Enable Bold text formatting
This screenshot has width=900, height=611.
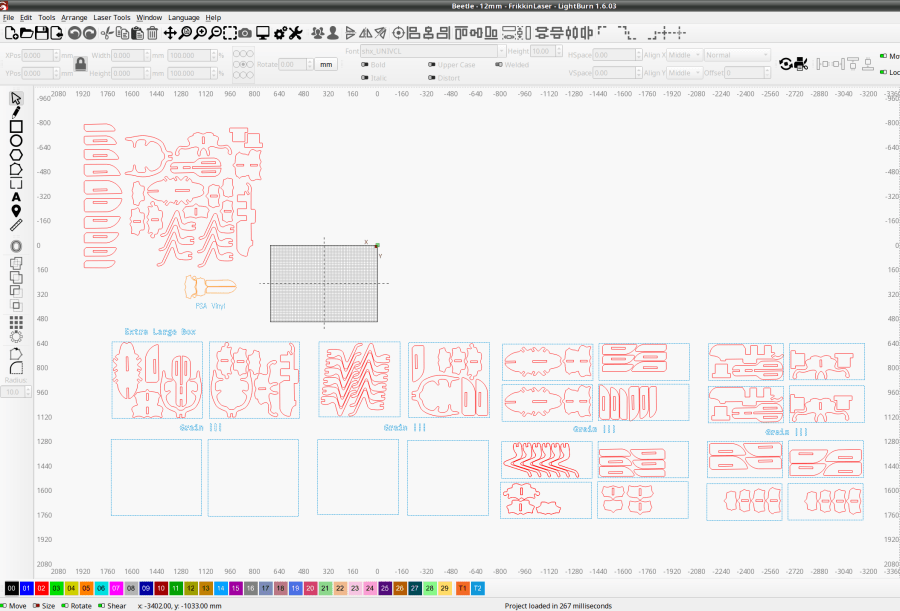click(x=365, y=65)
